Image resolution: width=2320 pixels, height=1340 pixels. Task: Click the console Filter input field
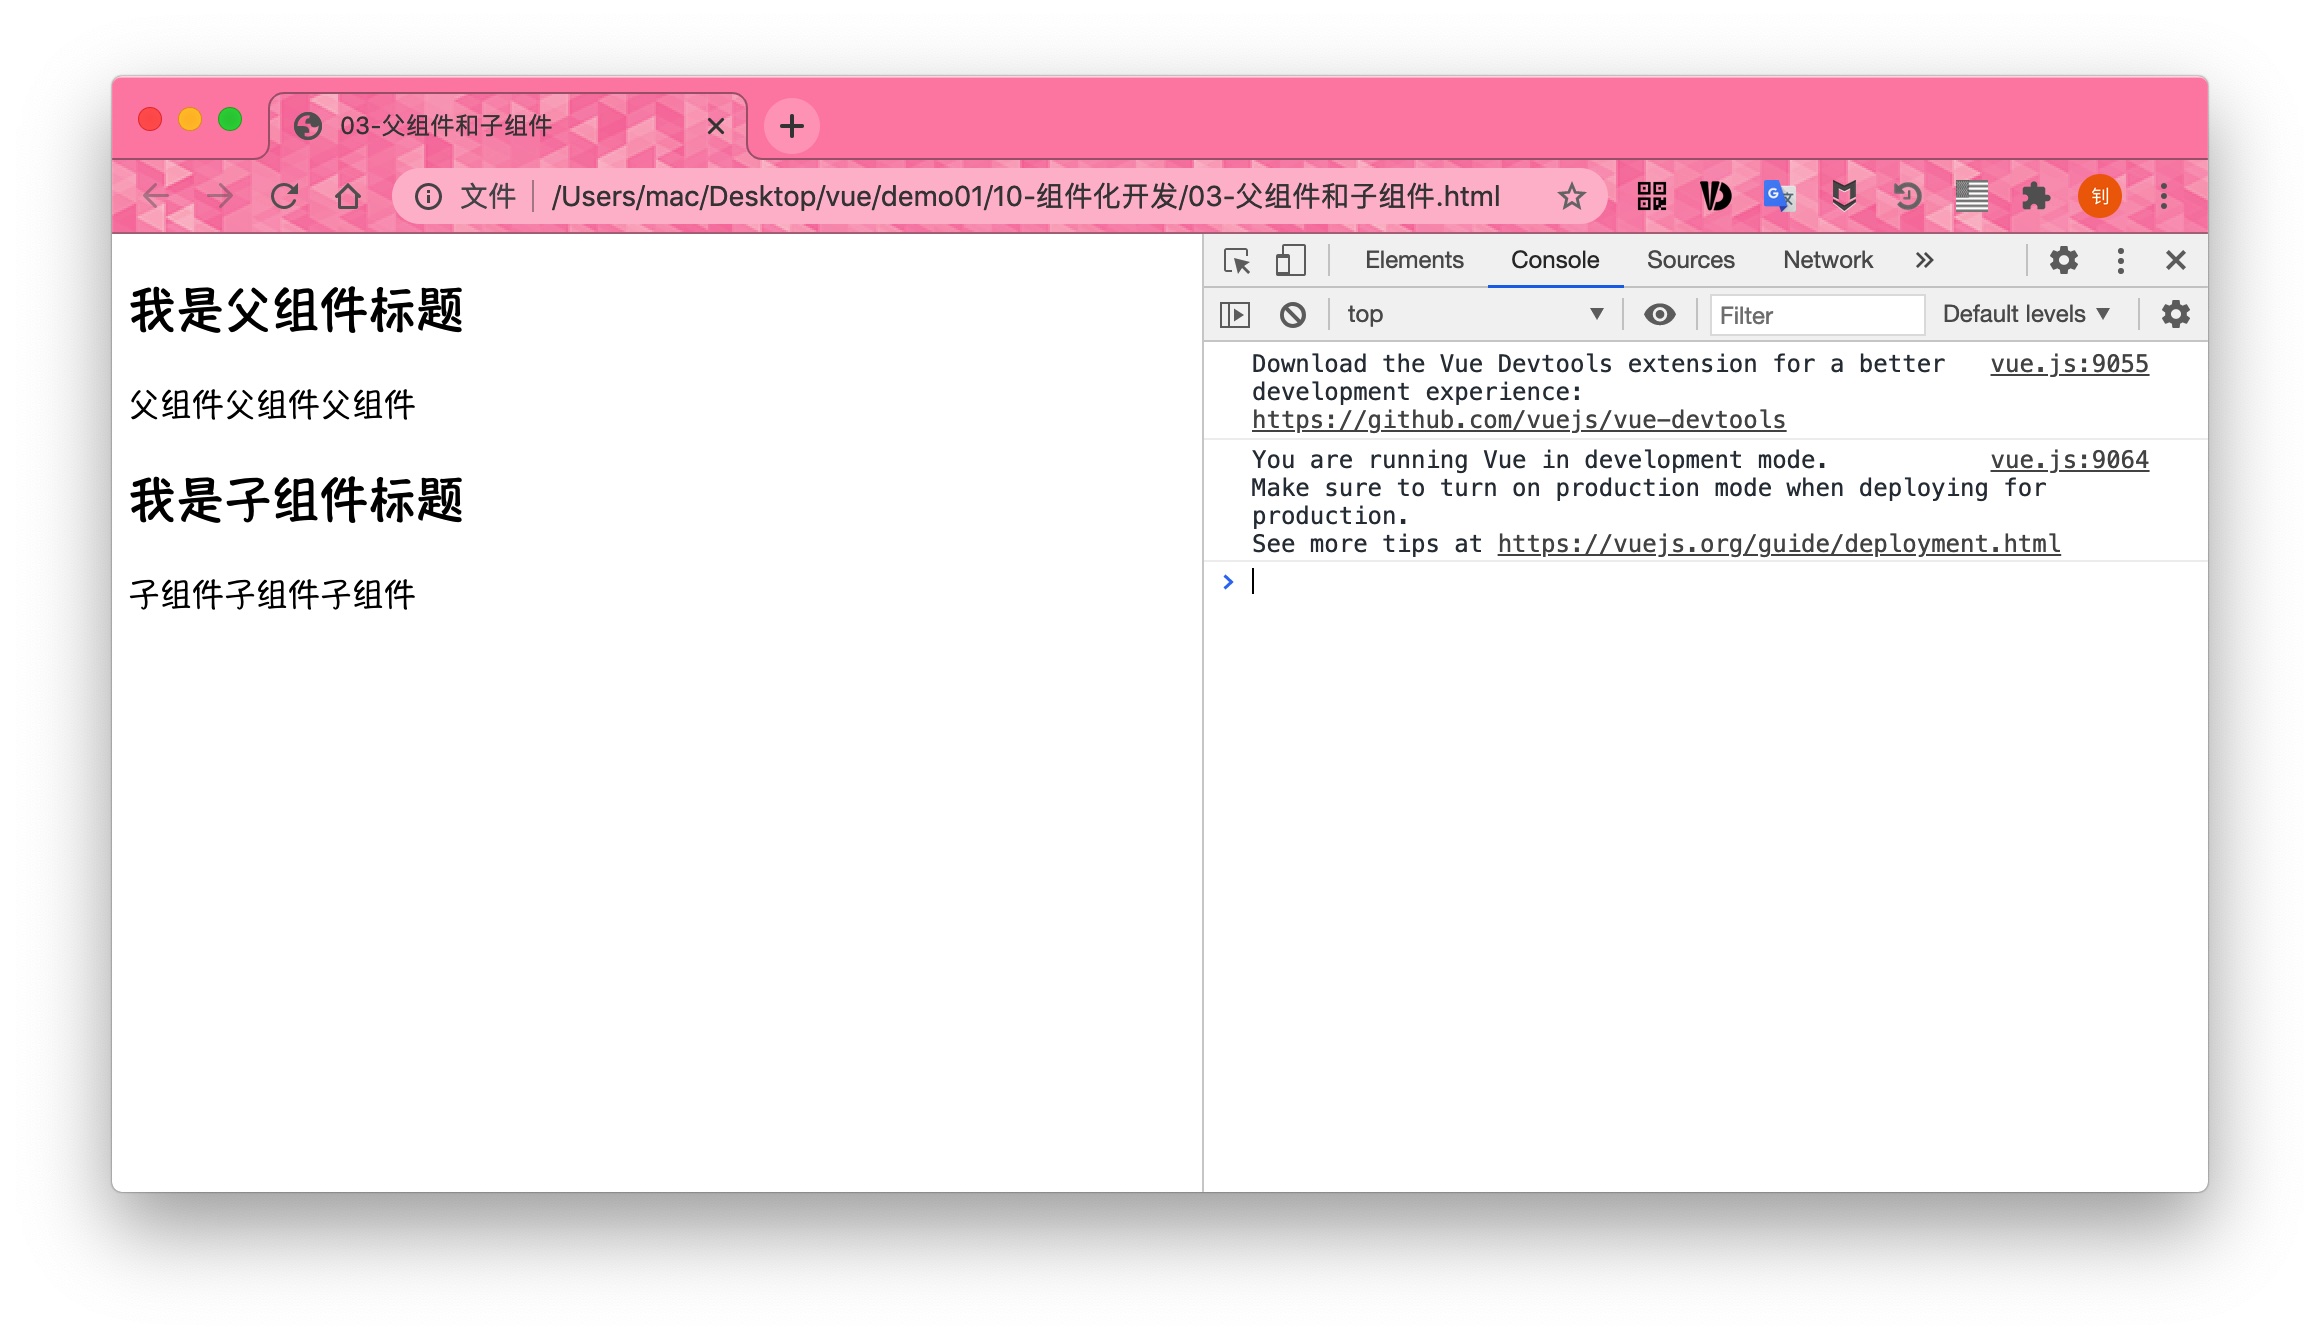tap(1815, 315)
